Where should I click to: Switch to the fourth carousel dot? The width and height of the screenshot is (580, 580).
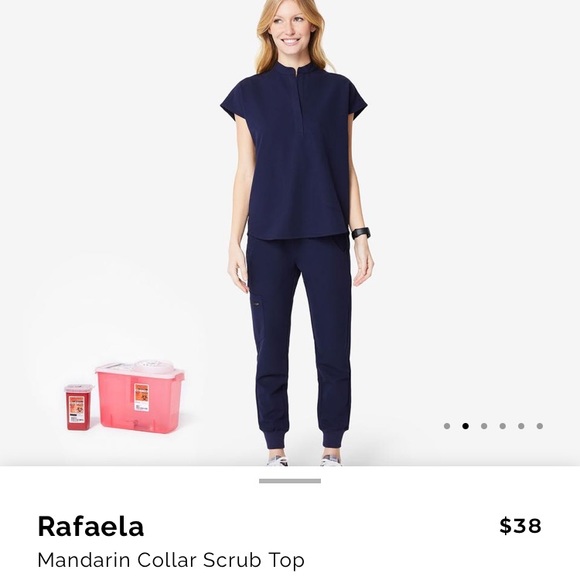(x=502, y=426)
